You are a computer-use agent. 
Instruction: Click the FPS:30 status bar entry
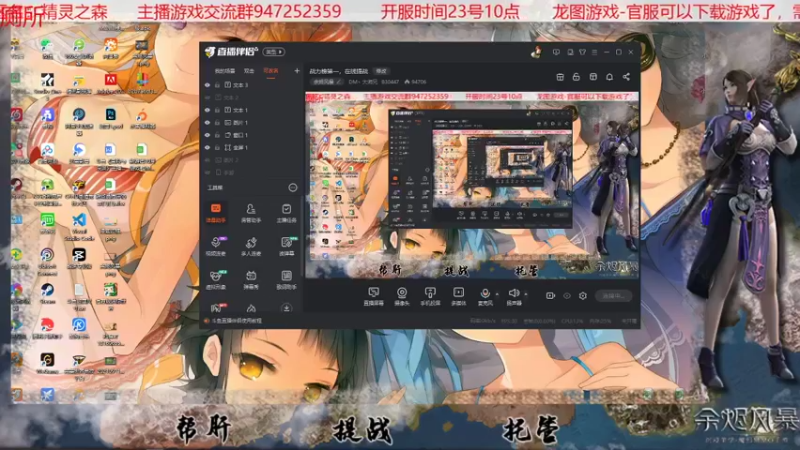tap(509, 321)
